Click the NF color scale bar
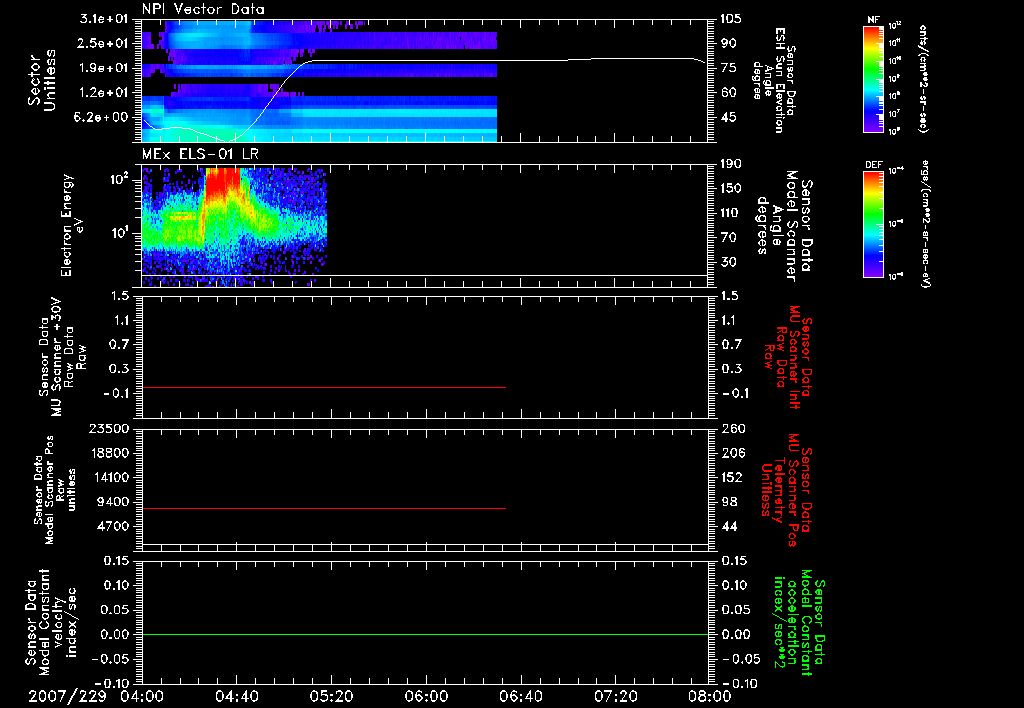1024x708 pixels. coord(873,78)
